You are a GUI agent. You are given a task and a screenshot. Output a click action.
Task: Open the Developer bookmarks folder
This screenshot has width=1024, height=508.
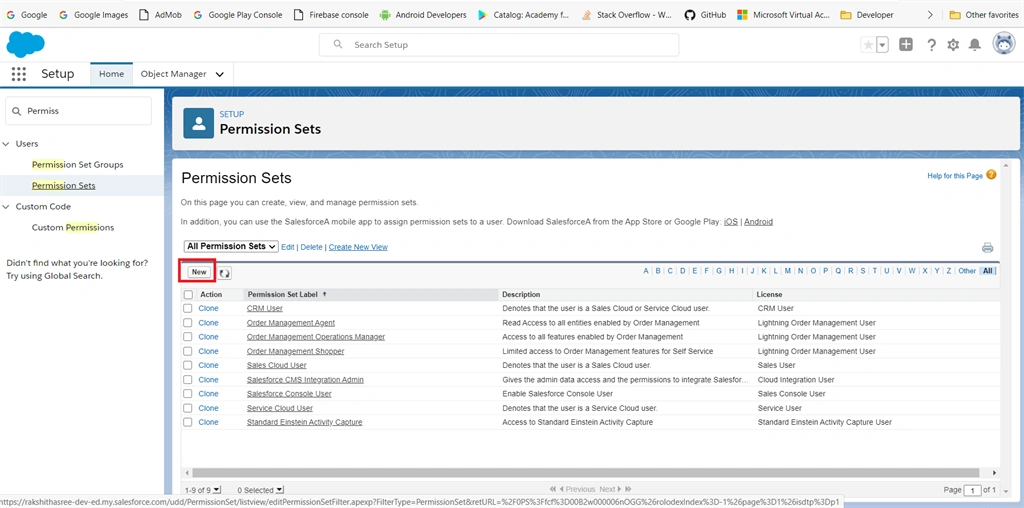(x=867, y=14)
